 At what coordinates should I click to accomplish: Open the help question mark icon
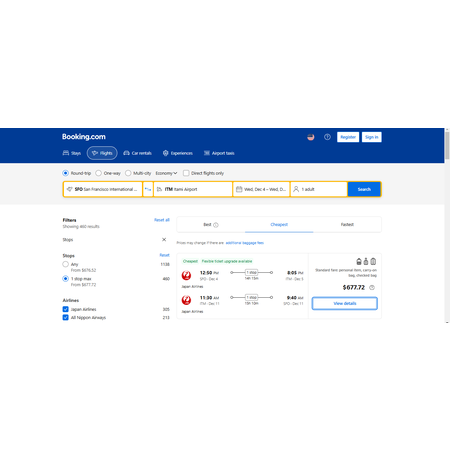pos(327,137)
